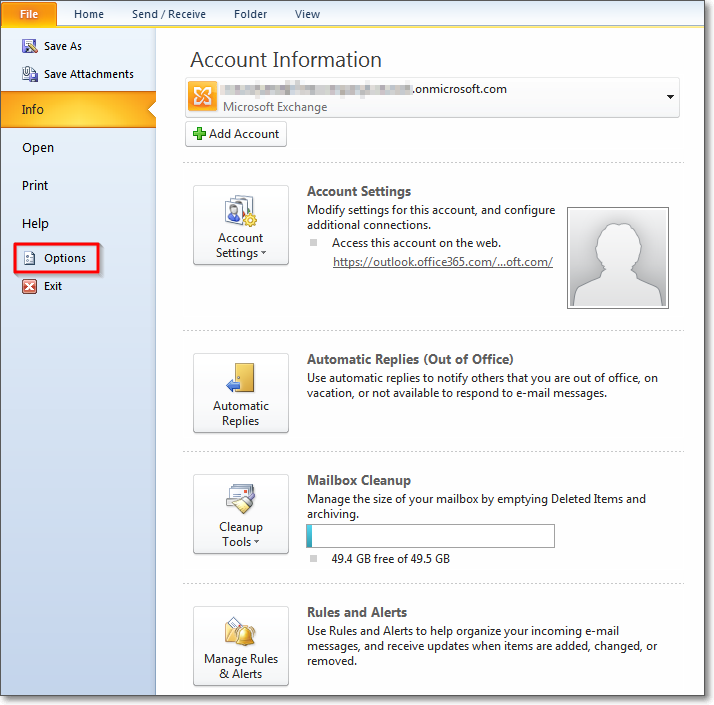
Task: Open the Send / Receive tab
Action: coord(169,14)
